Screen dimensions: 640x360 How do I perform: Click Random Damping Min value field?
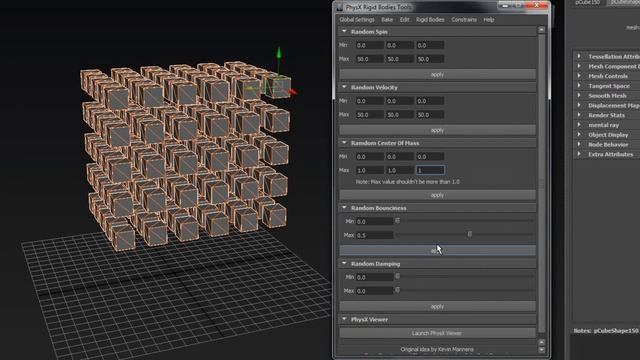374,277
